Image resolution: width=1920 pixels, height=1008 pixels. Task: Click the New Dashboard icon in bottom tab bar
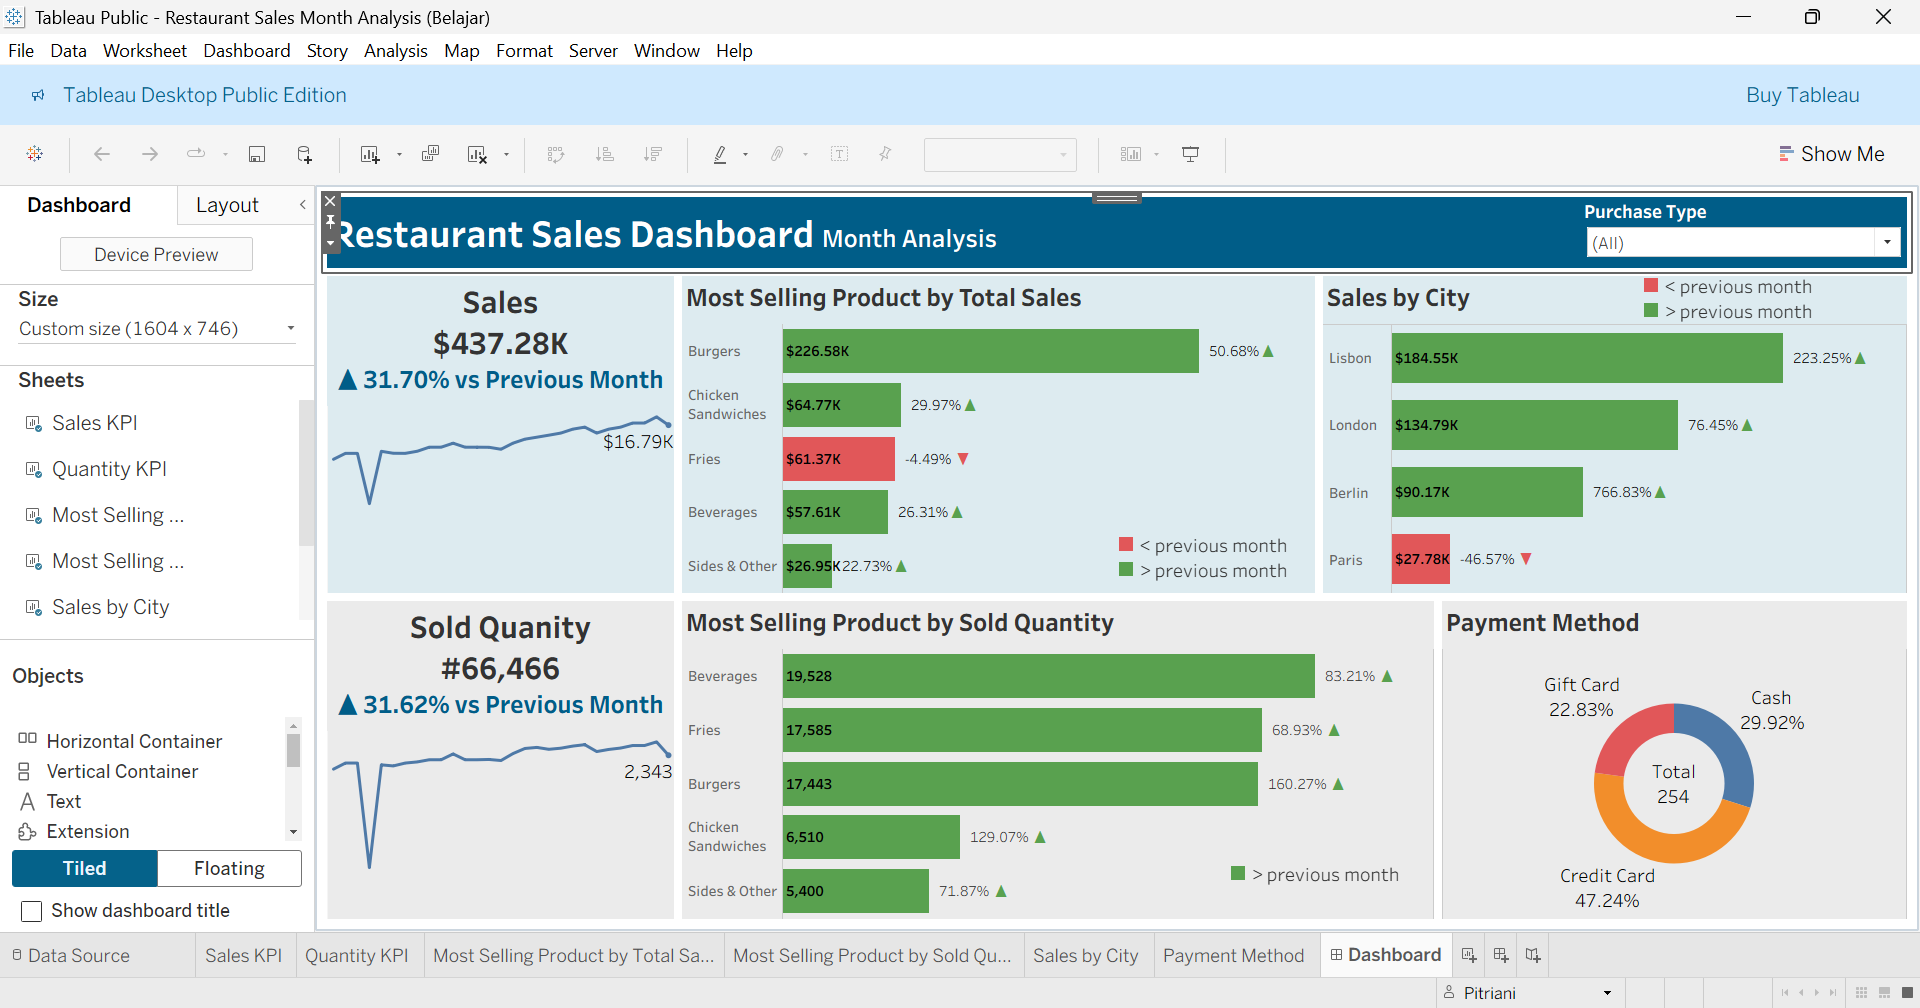pos(1501,956)
